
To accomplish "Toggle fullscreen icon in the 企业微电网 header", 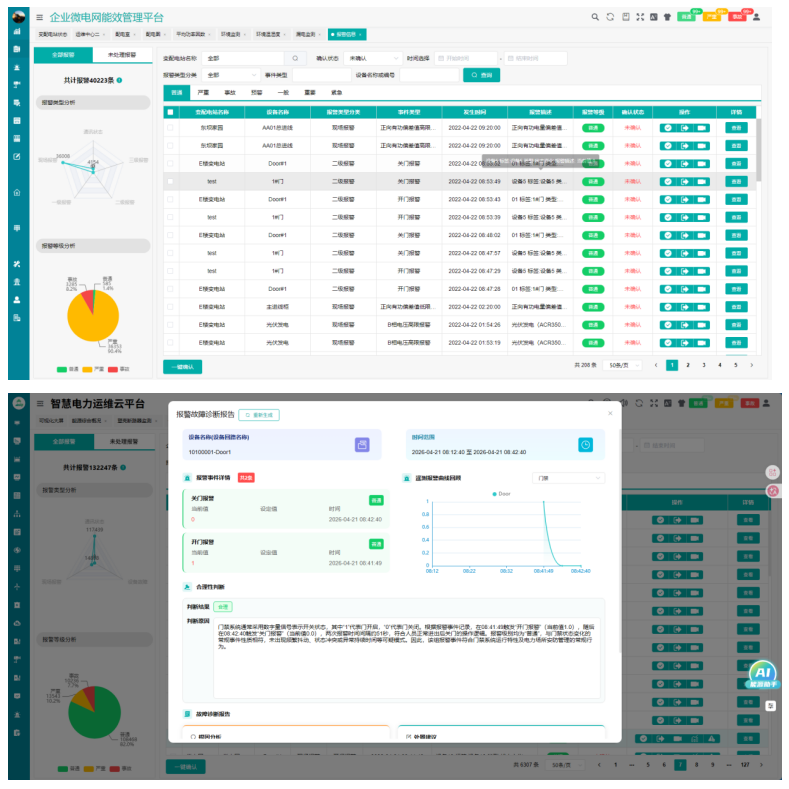I will pos(640,17).
